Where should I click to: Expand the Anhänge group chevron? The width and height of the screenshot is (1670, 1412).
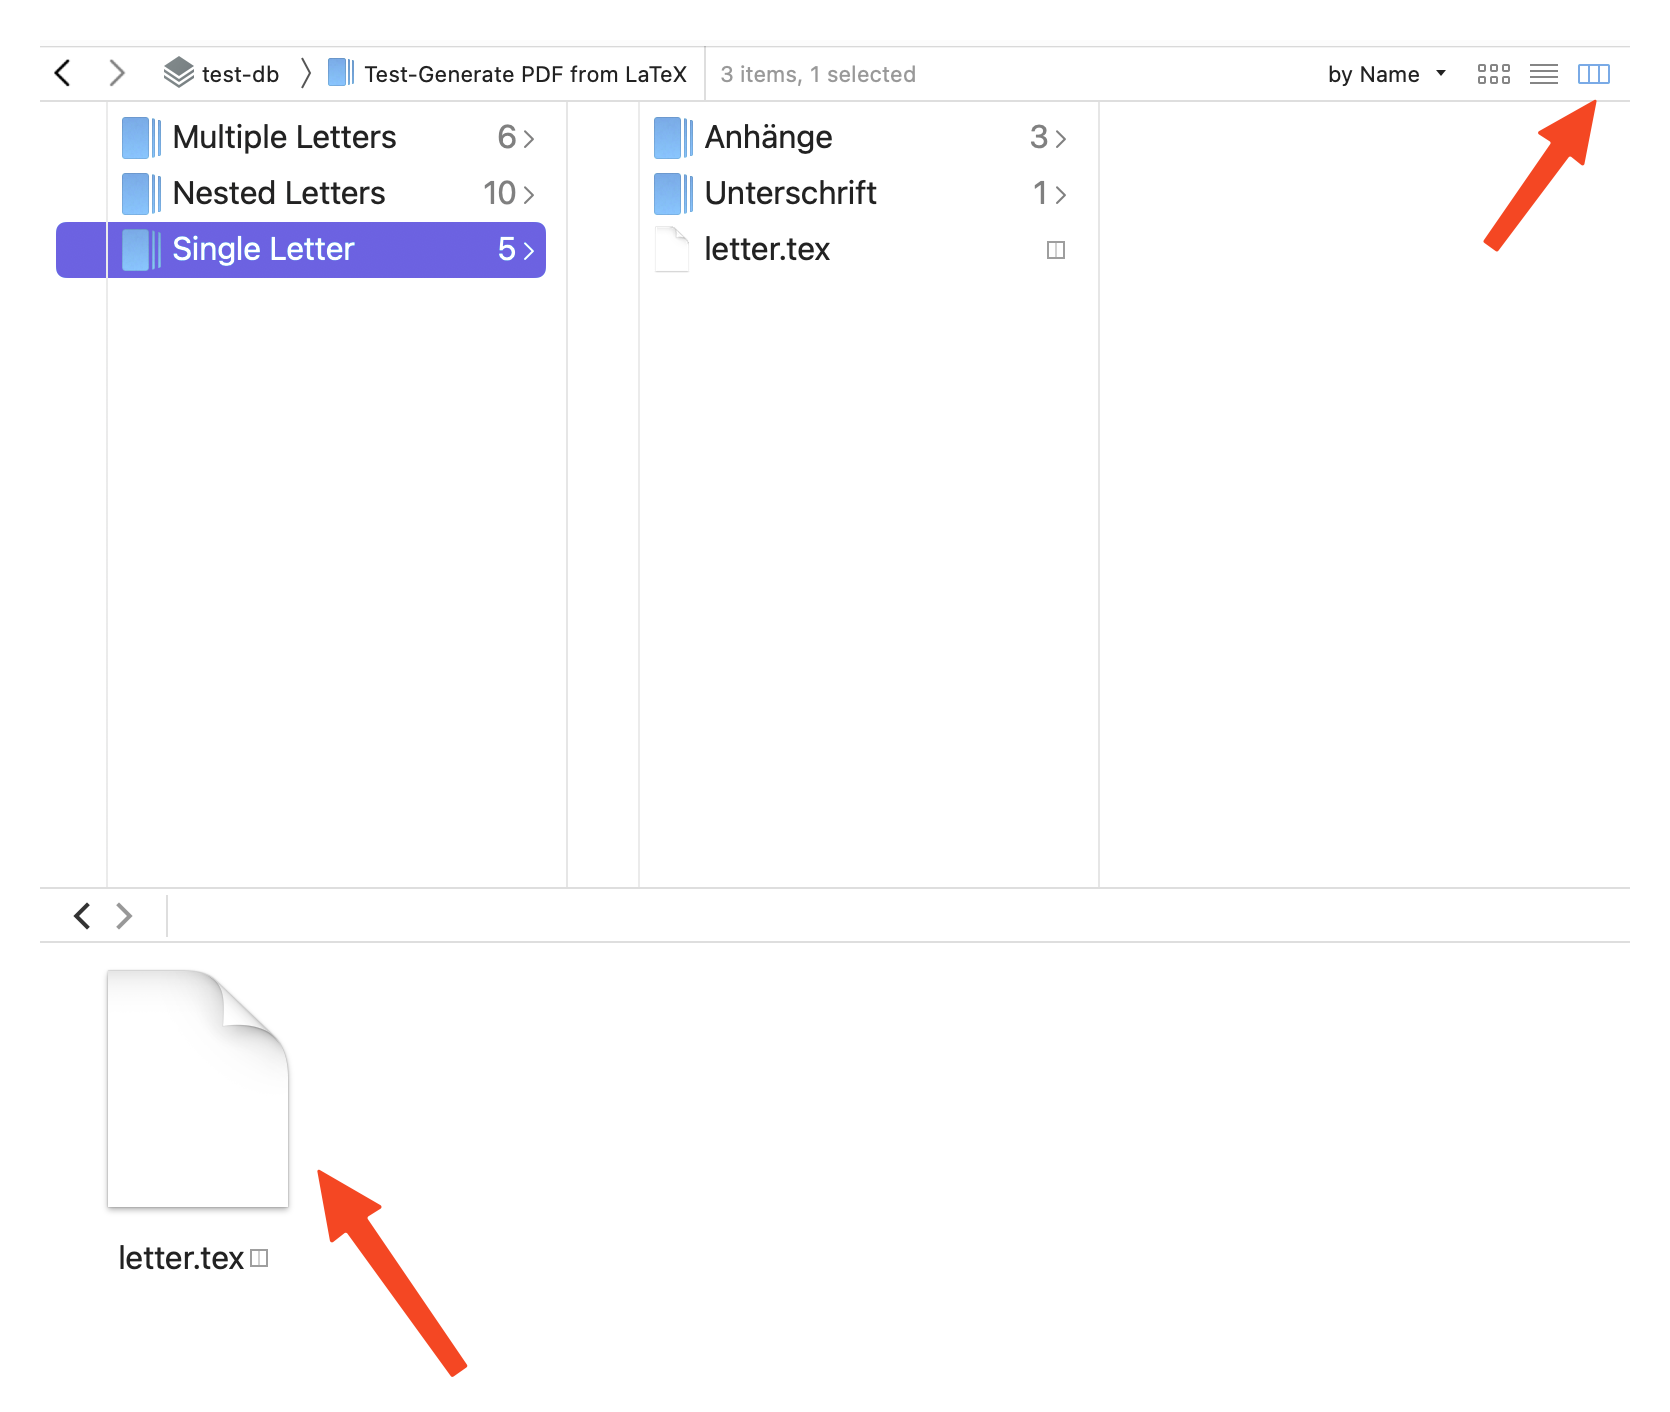click(x=1061, y=138)
